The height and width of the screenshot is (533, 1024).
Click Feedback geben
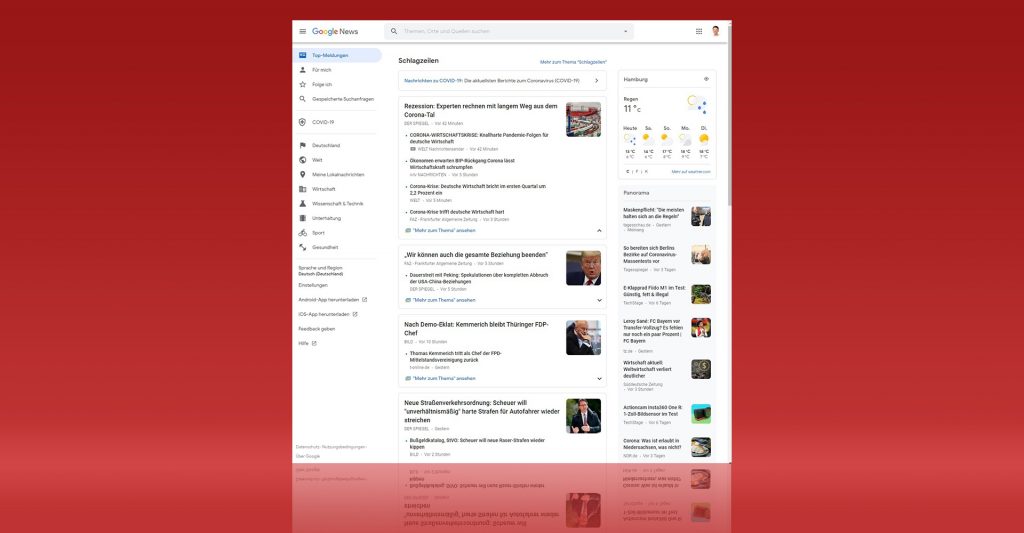click(x=317, y=329)
